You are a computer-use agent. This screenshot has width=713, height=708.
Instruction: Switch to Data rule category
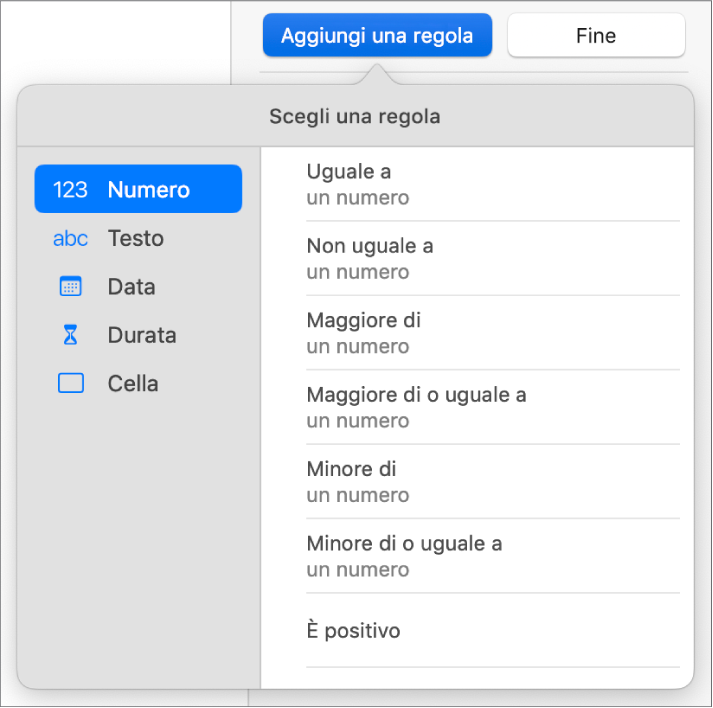pyautogui.click(x=138, y=286)
